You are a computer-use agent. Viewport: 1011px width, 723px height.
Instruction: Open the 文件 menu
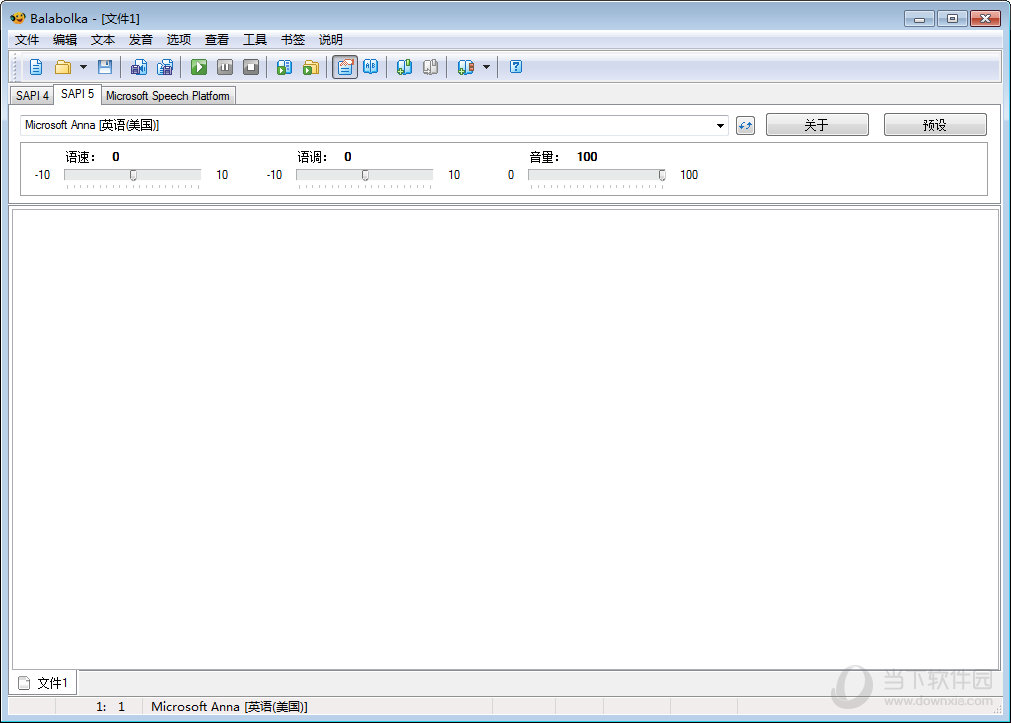pos(27,39)
